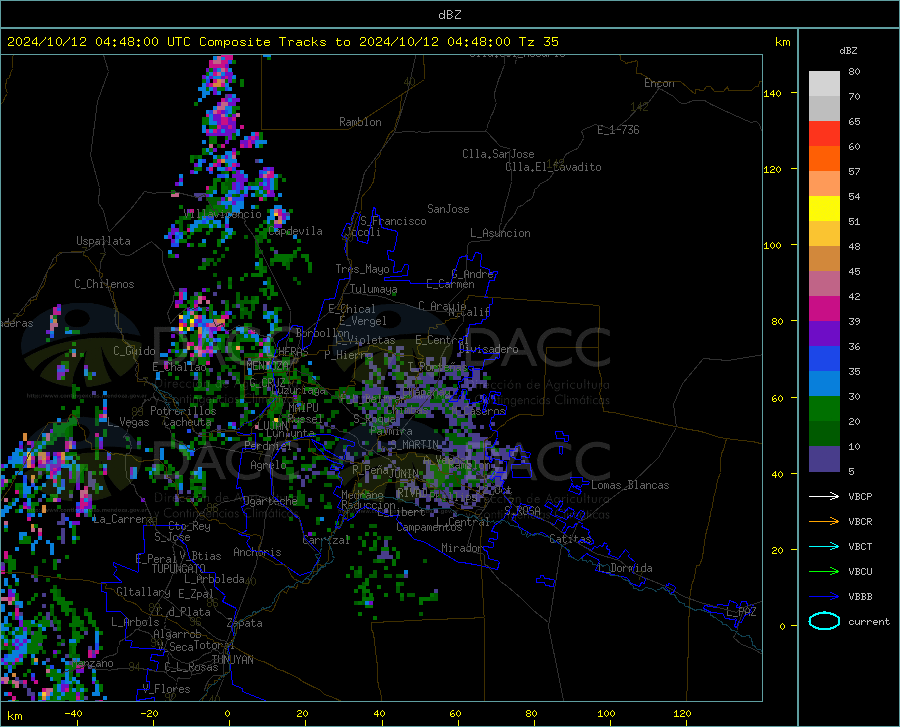900x727 pixels.
Task: Click the 'dBZ' title at the top
Action: pos(449,15)
